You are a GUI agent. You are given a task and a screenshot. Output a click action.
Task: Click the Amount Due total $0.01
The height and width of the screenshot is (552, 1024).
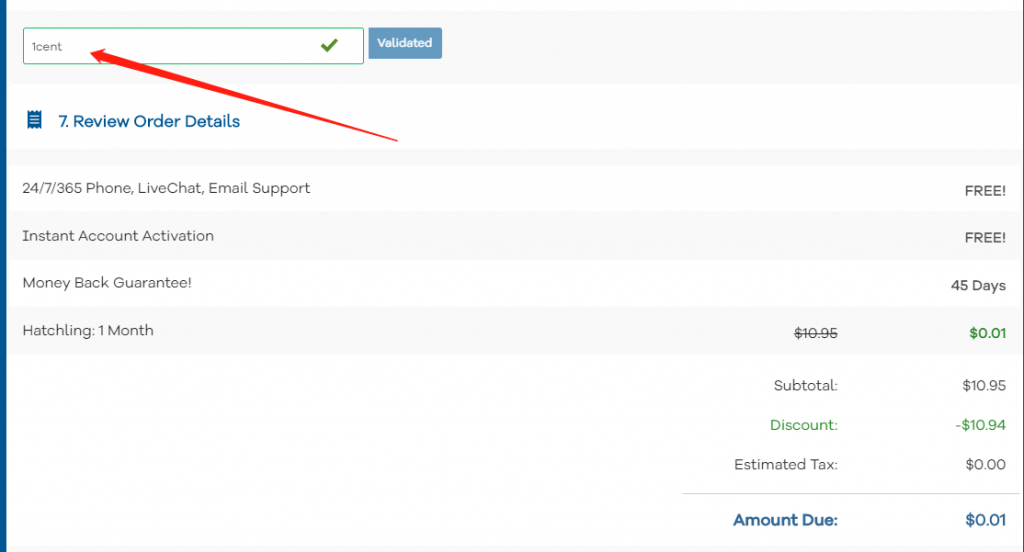click(985, 520)
